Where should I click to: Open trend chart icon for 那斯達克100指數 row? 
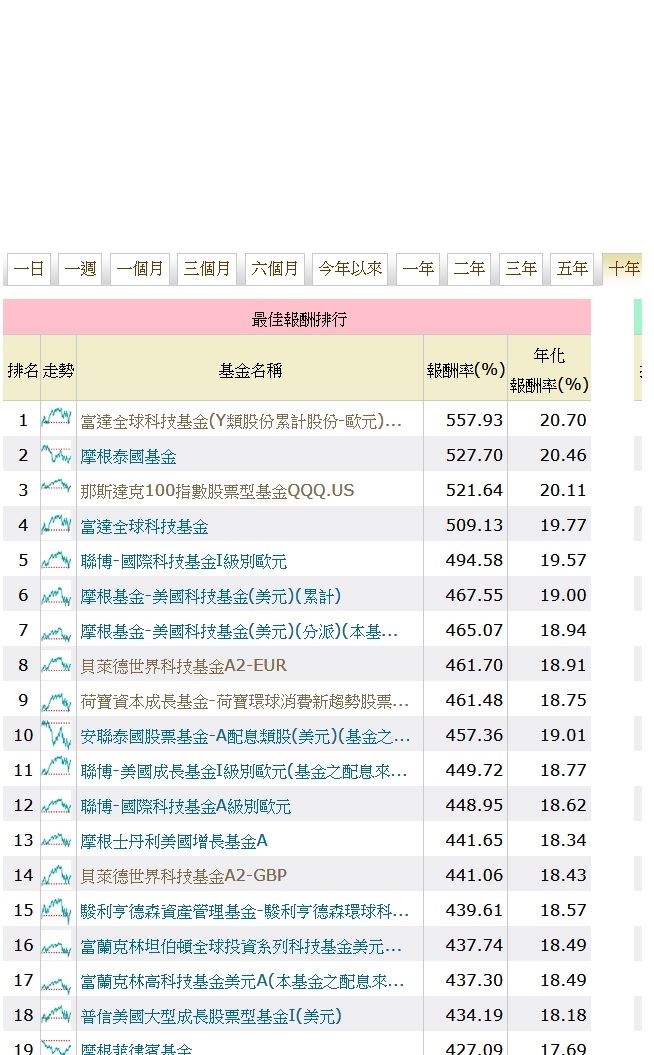tap(57, 489)
